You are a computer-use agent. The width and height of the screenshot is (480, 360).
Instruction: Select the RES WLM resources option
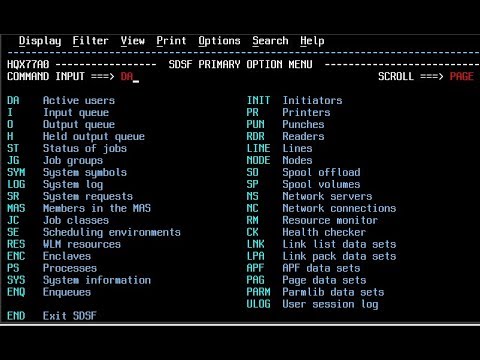64,244
